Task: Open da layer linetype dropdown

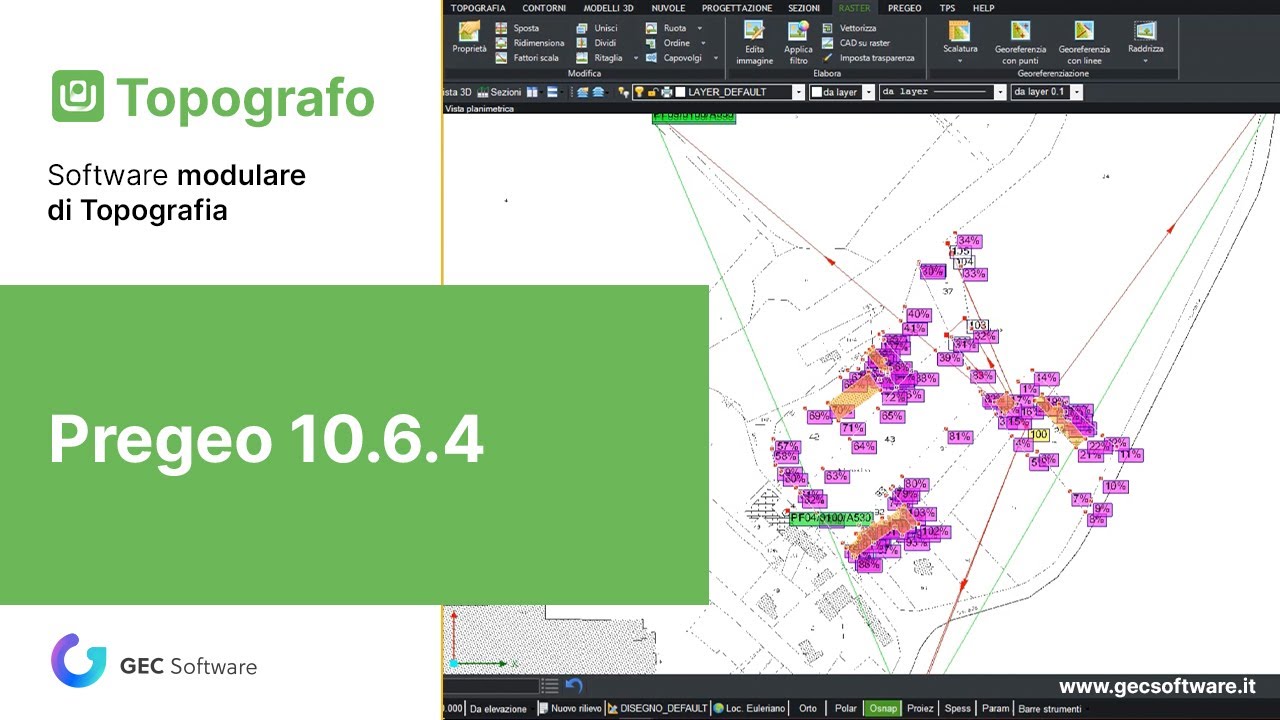Action: [x=1000, y=92]
